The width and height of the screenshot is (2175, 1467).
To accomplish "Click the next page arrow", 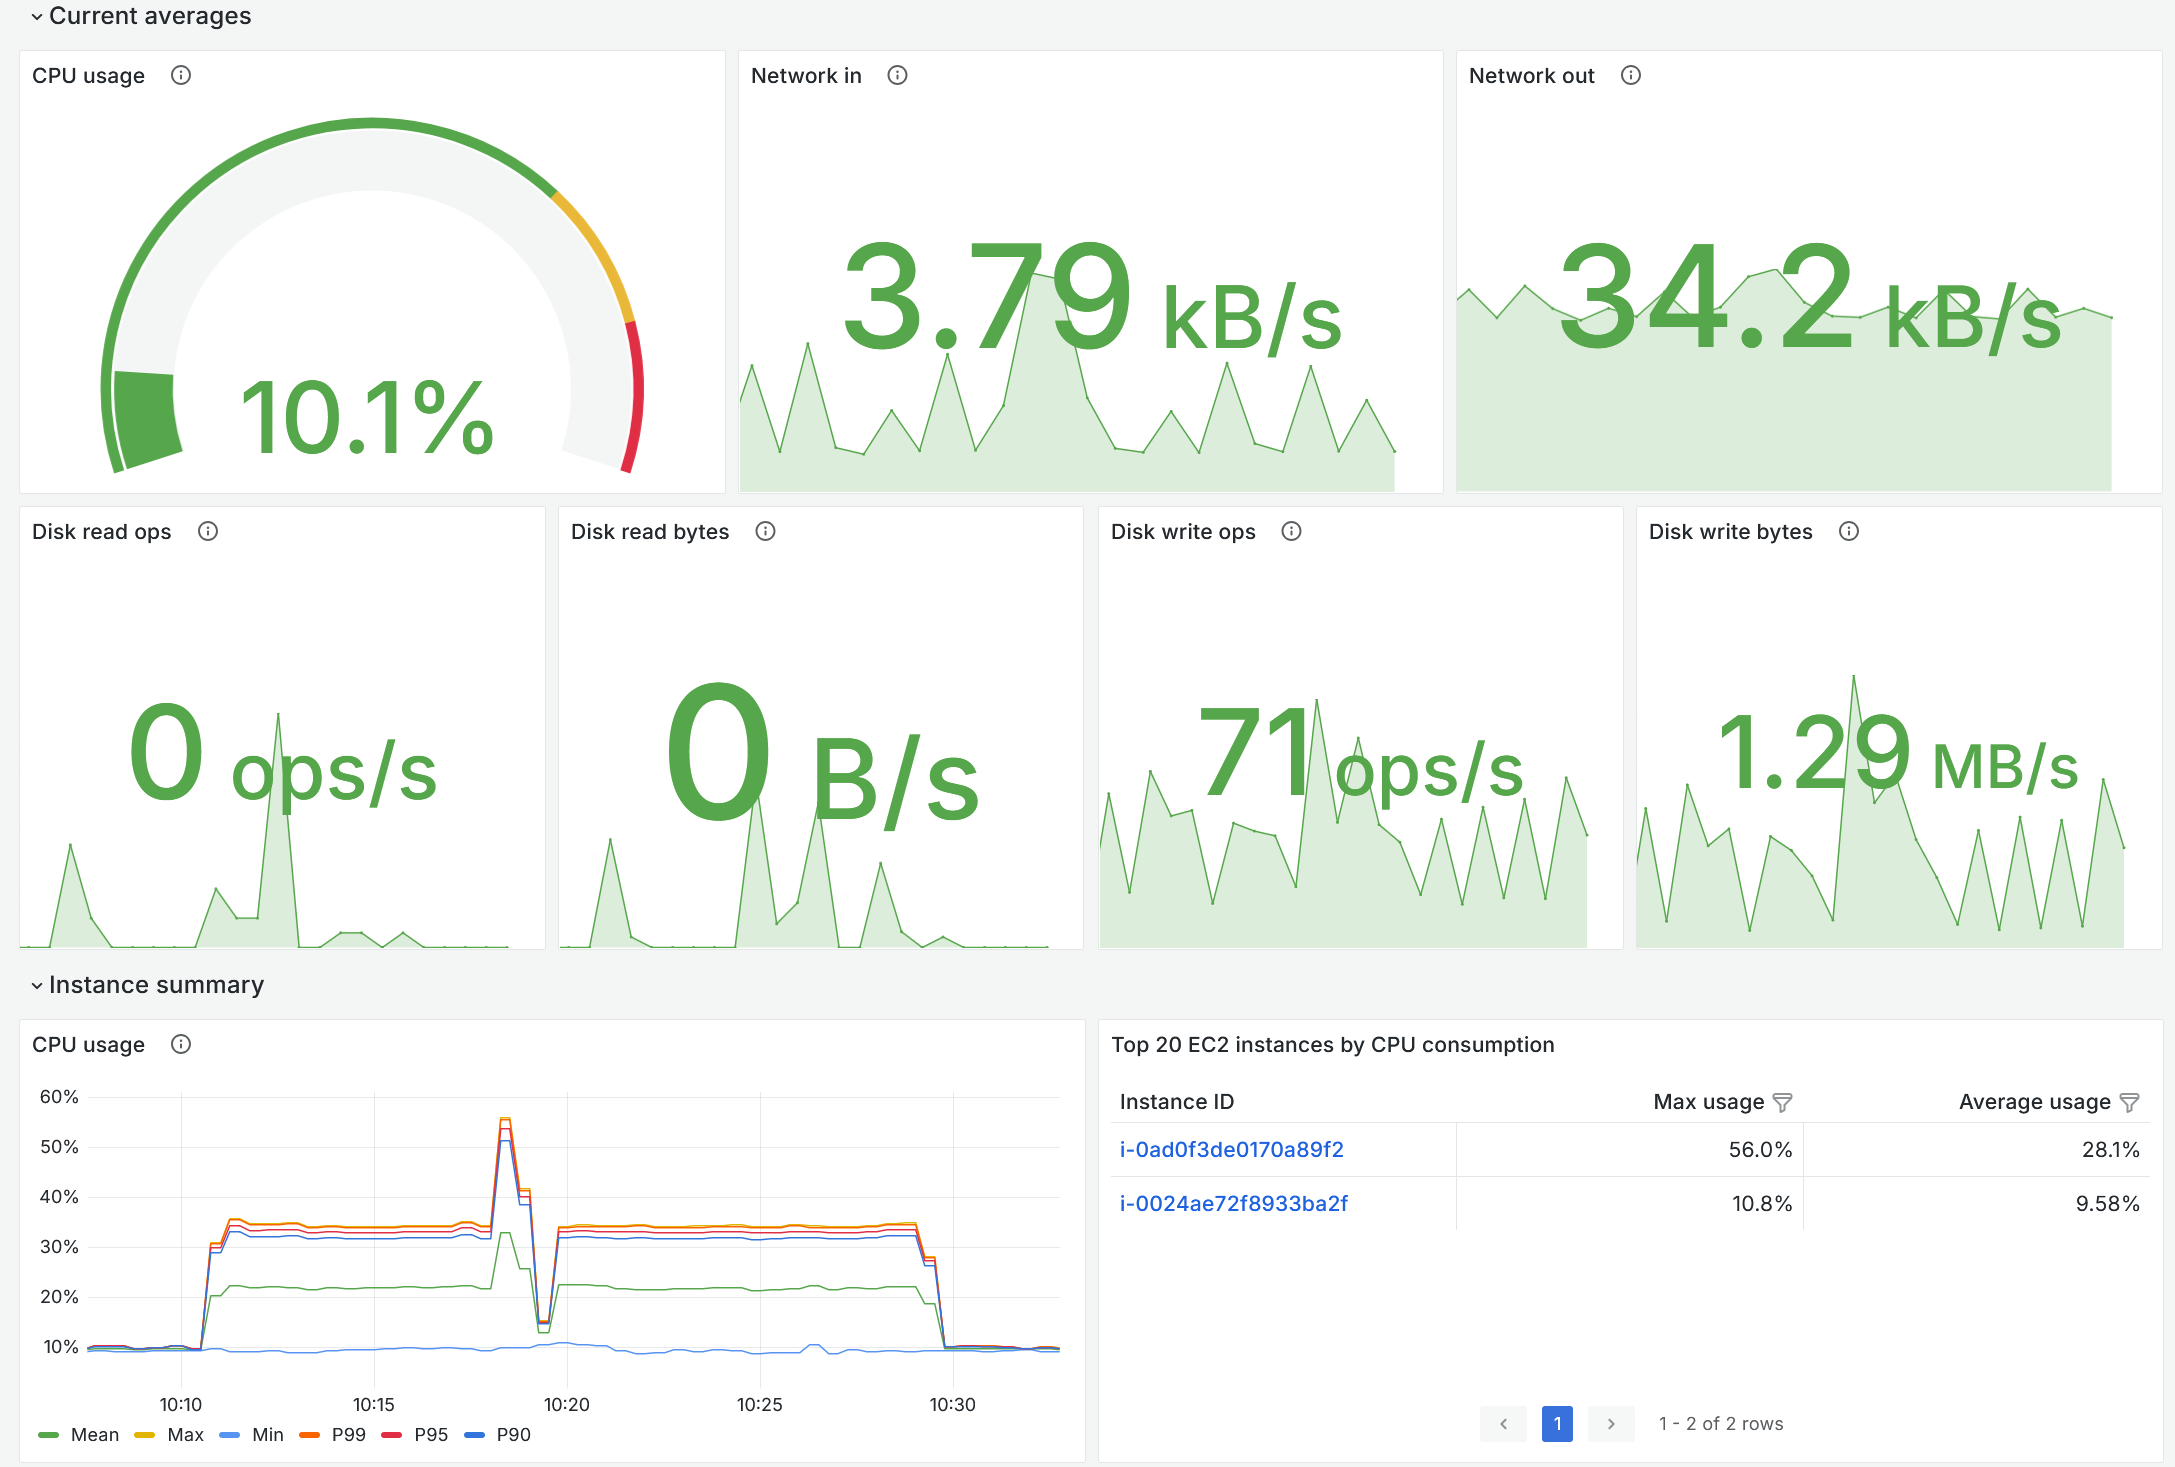I will 1611,1423.
